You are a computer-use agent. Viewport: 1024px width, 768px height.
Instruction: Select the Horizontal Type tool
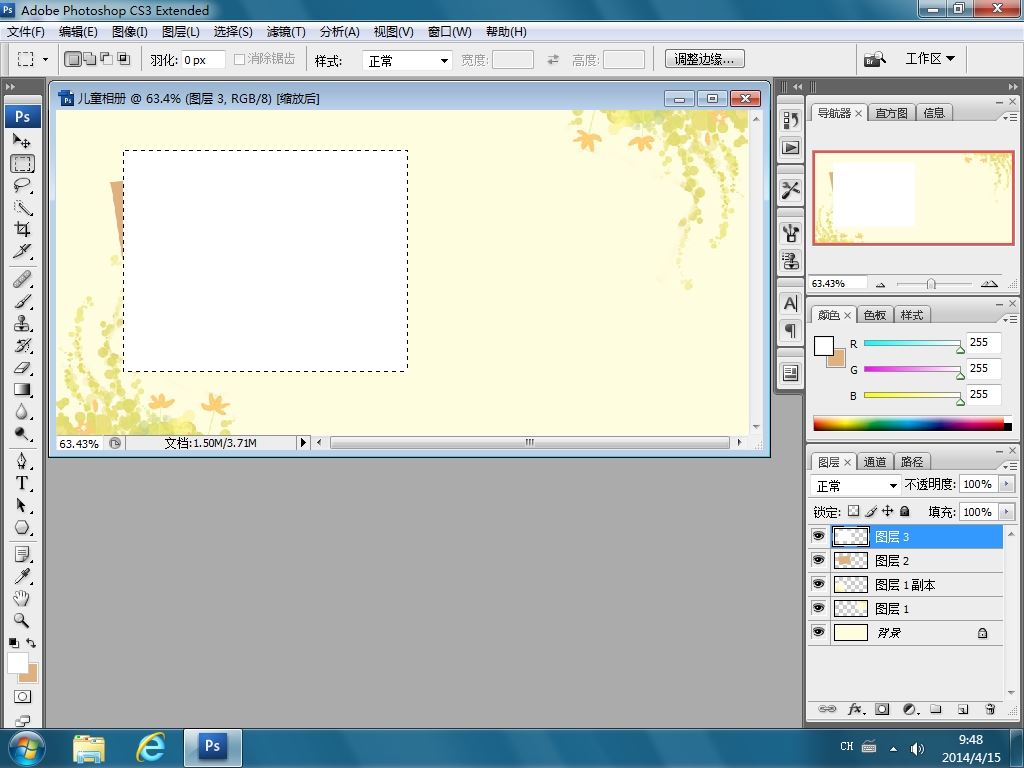[x=22, y=483]
